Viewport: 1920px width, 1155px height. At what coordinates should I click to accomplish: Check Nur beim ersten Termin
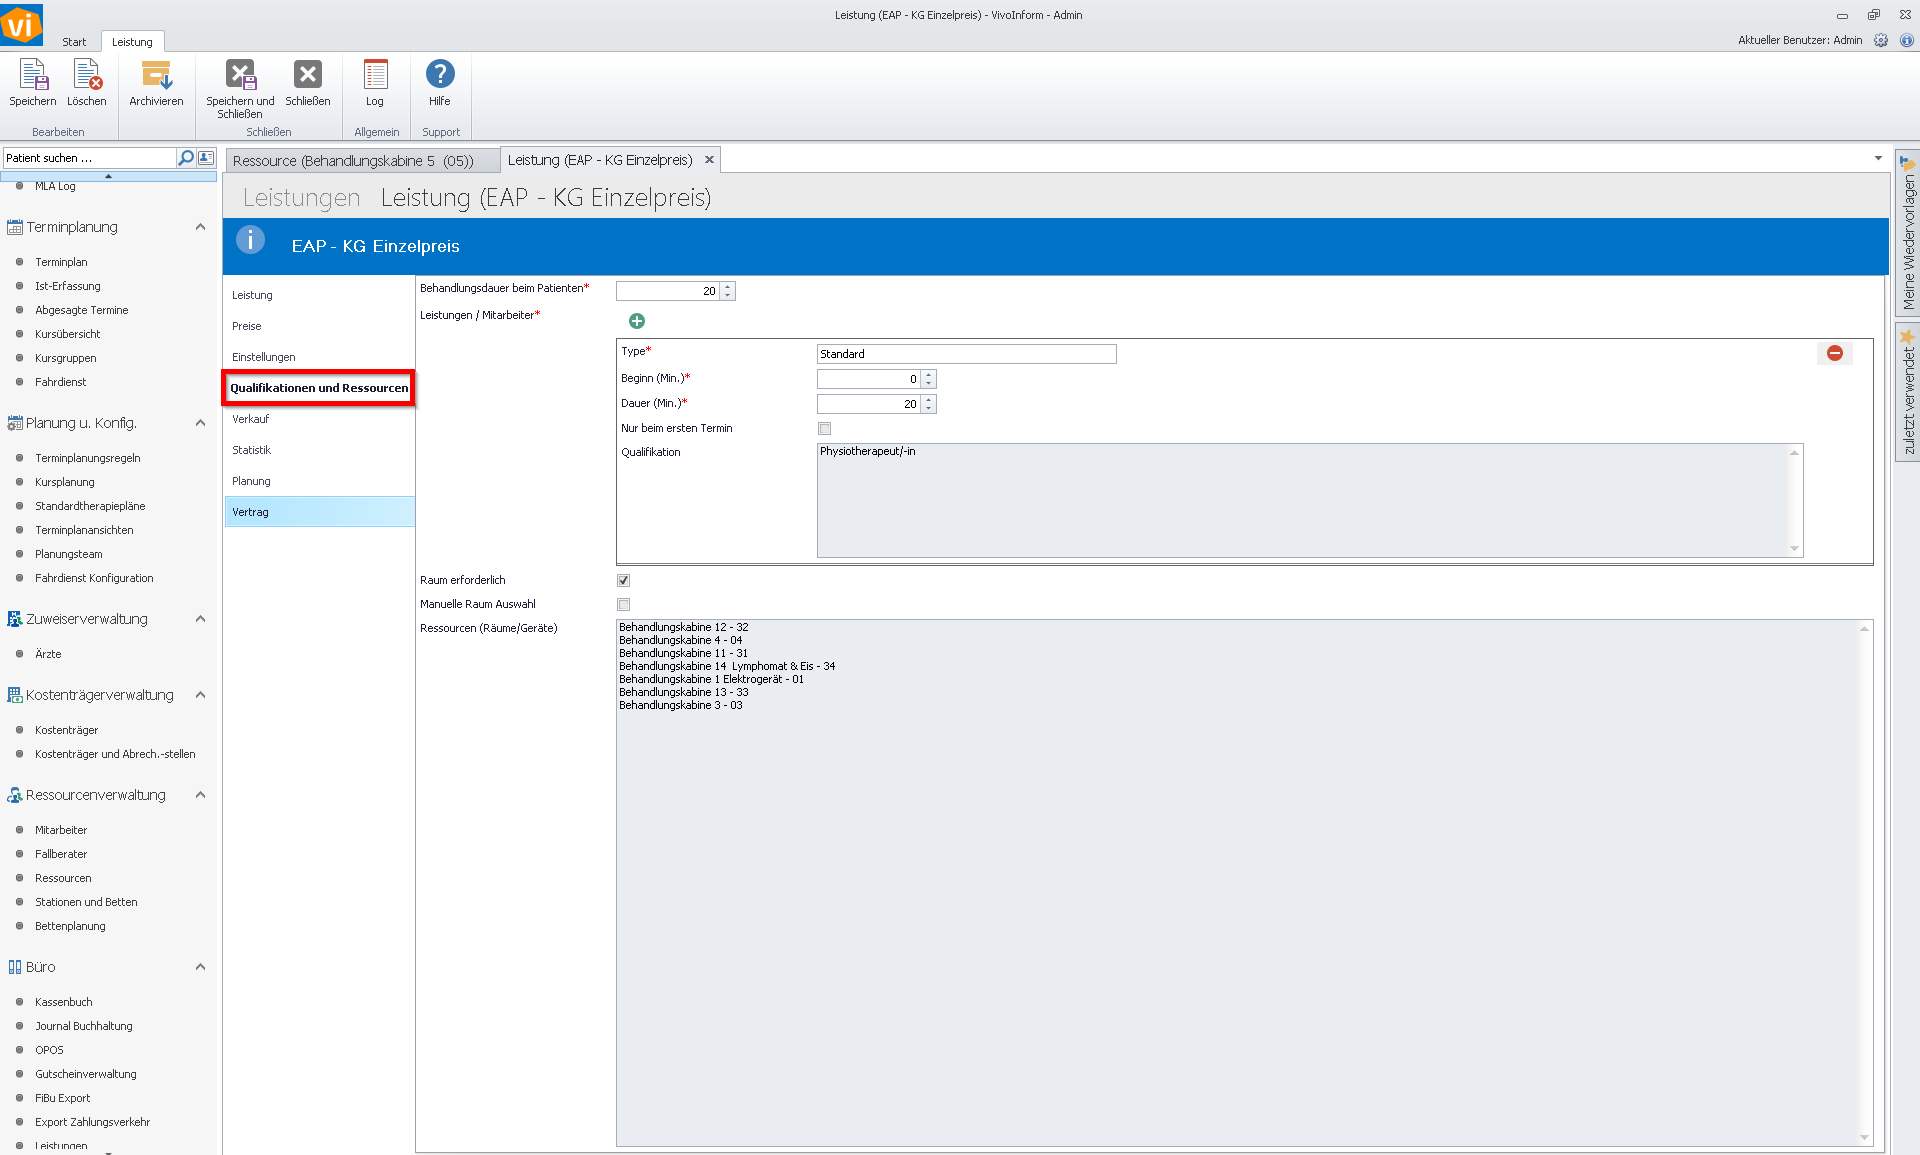[x=825, y=428]
